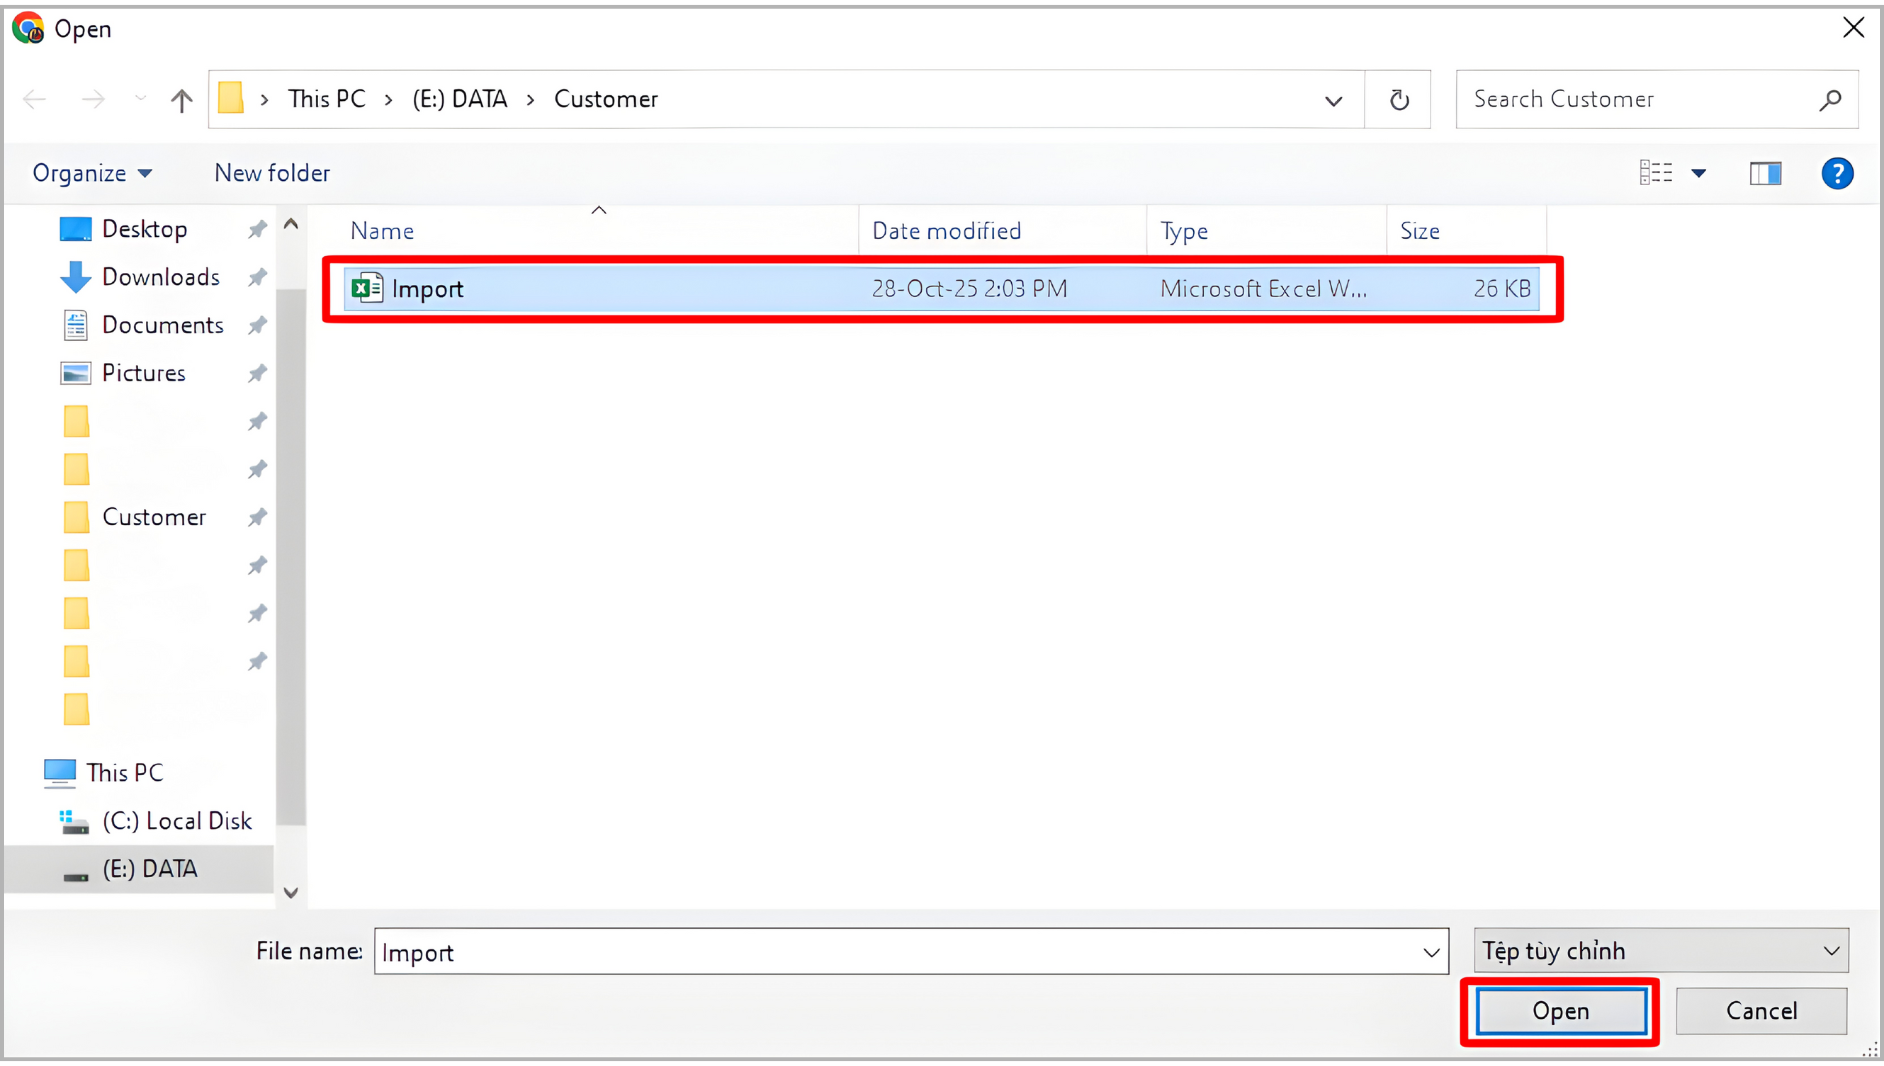This screenshot has height=1066, width=1884.
Task: Select the Import Excel file icon
Action: (367, 288)
